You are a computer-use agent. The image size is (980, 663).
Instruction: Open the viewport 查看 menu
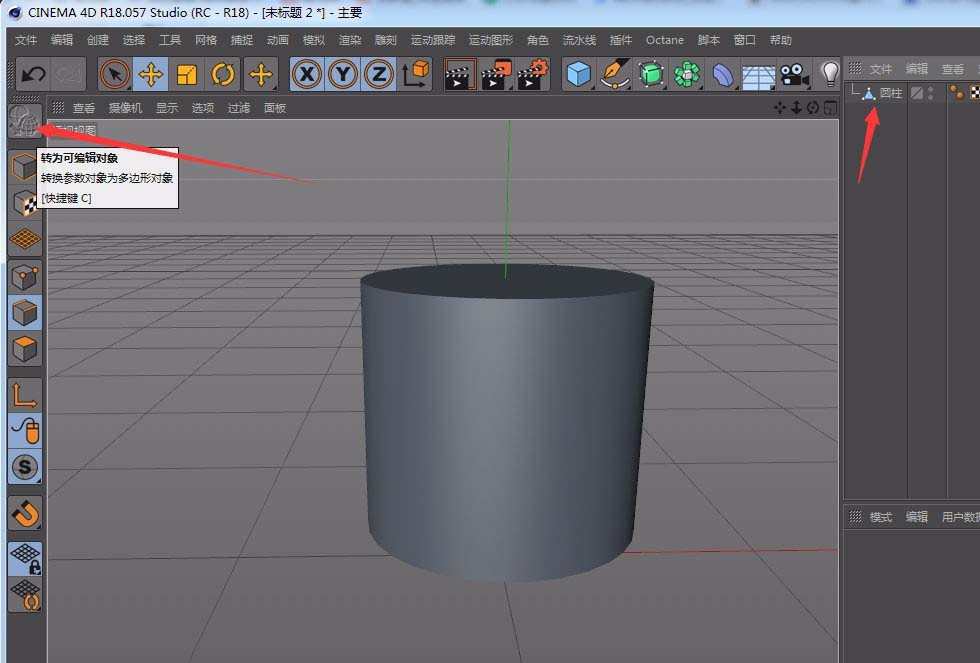pyautogui.click(x=84, y=108)
